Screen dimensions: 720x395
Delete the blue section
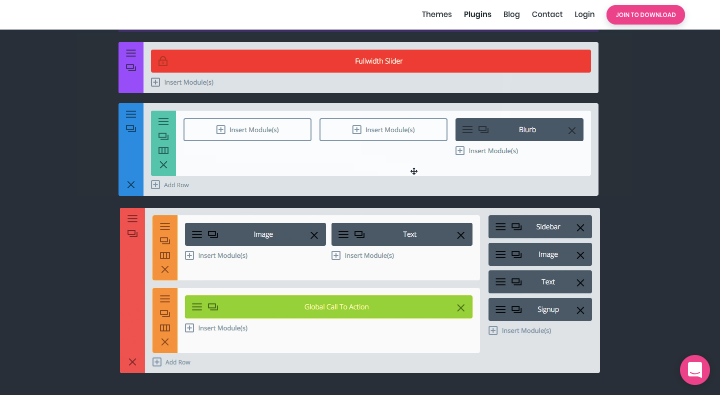(131, 185)
